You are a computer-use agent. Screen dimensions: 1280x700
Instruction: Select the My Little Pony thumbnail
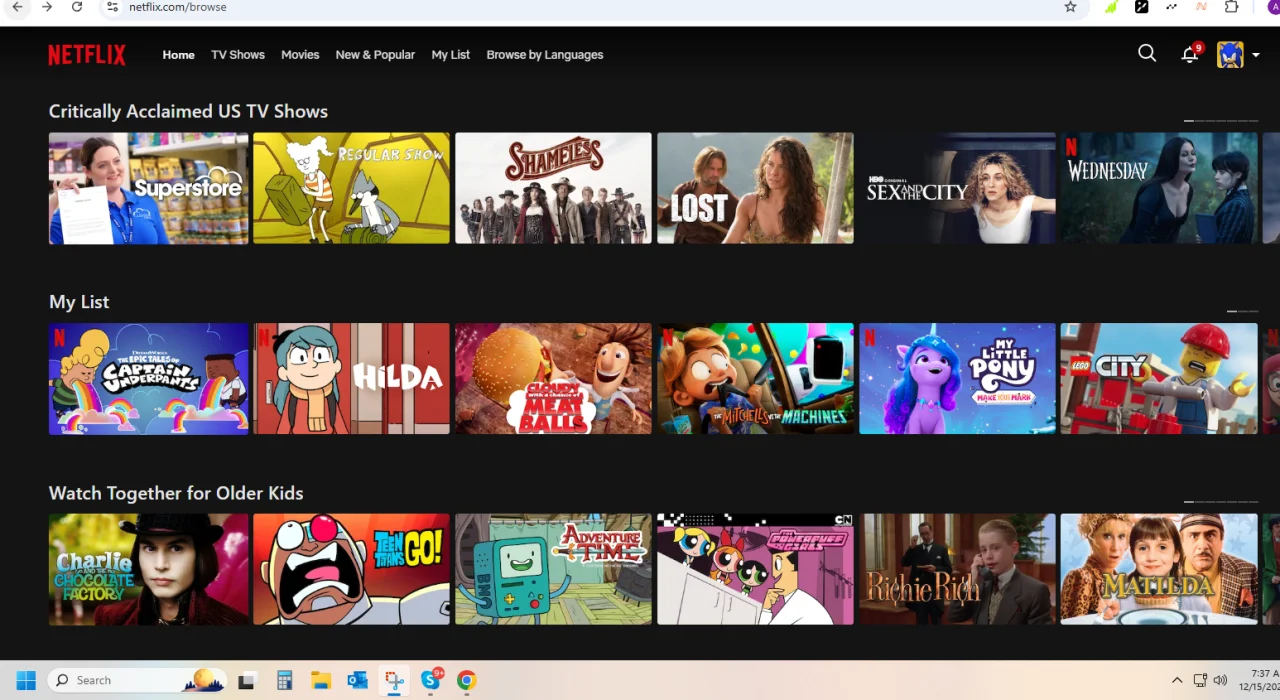957,379
